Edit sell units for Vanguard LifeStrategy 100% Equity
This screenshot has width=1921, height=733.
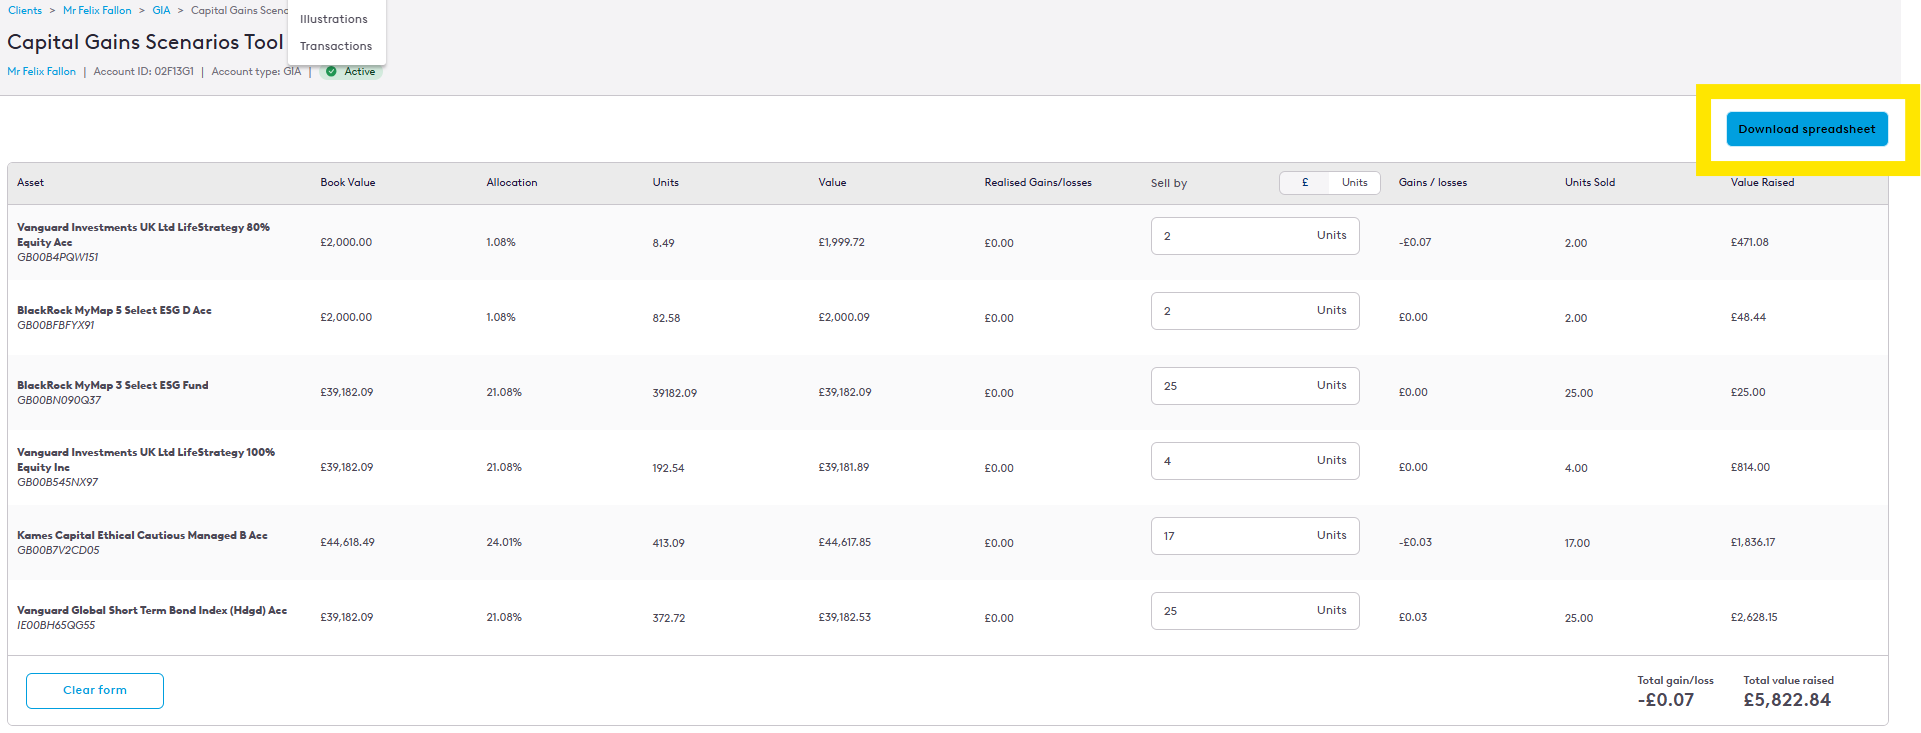coord(1232,461)
